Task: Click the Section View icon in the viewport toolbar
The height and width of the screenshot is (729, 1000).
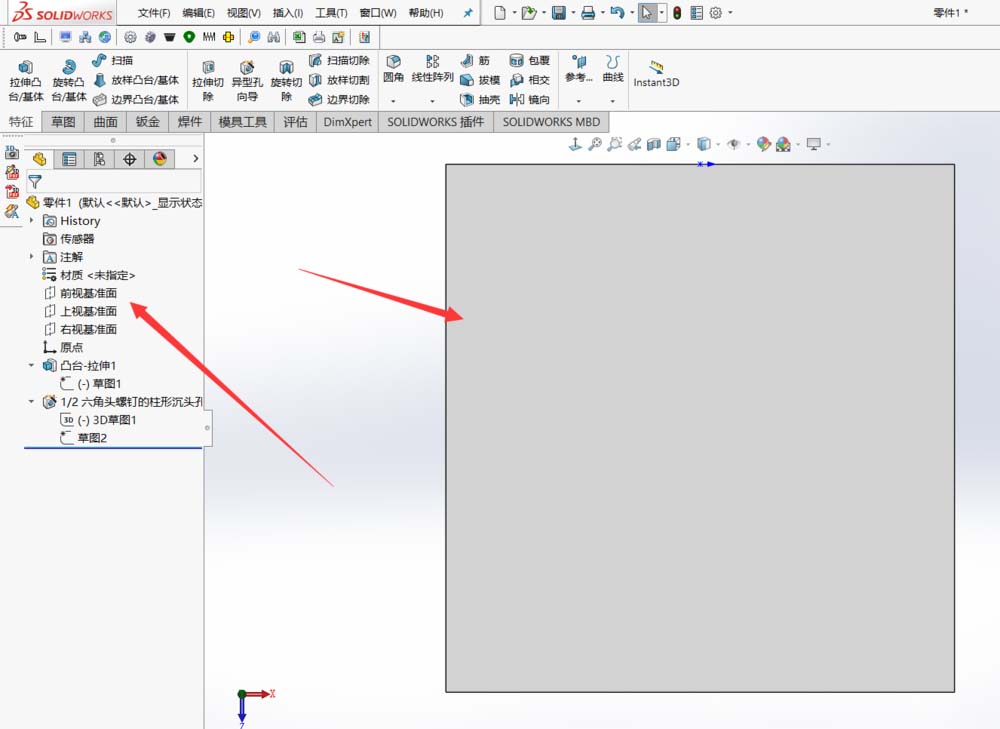Action: 654,143
